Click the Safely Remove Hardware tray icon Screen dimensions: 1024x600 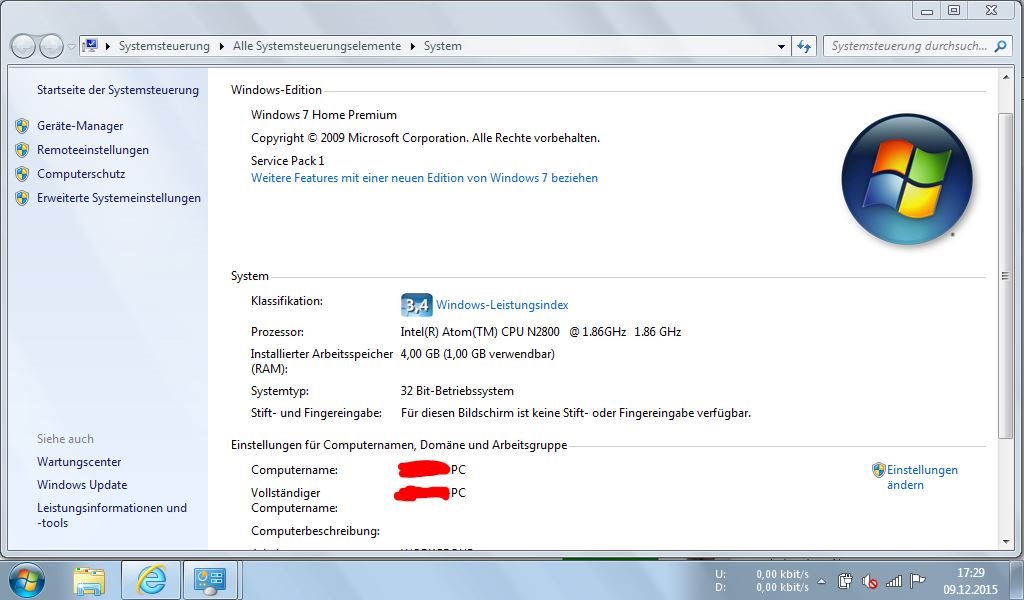coord(845,580)
